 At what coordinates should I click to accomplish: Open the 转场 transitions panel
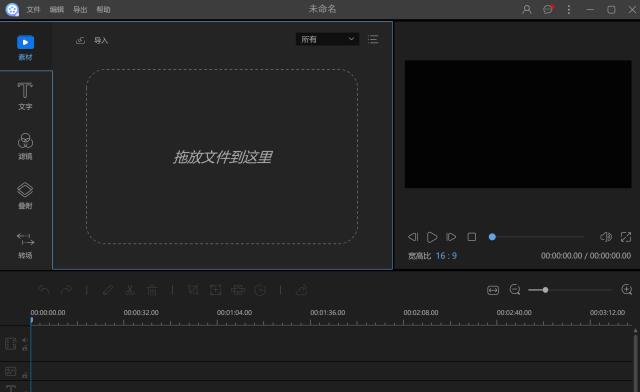(x=25, y=245)
